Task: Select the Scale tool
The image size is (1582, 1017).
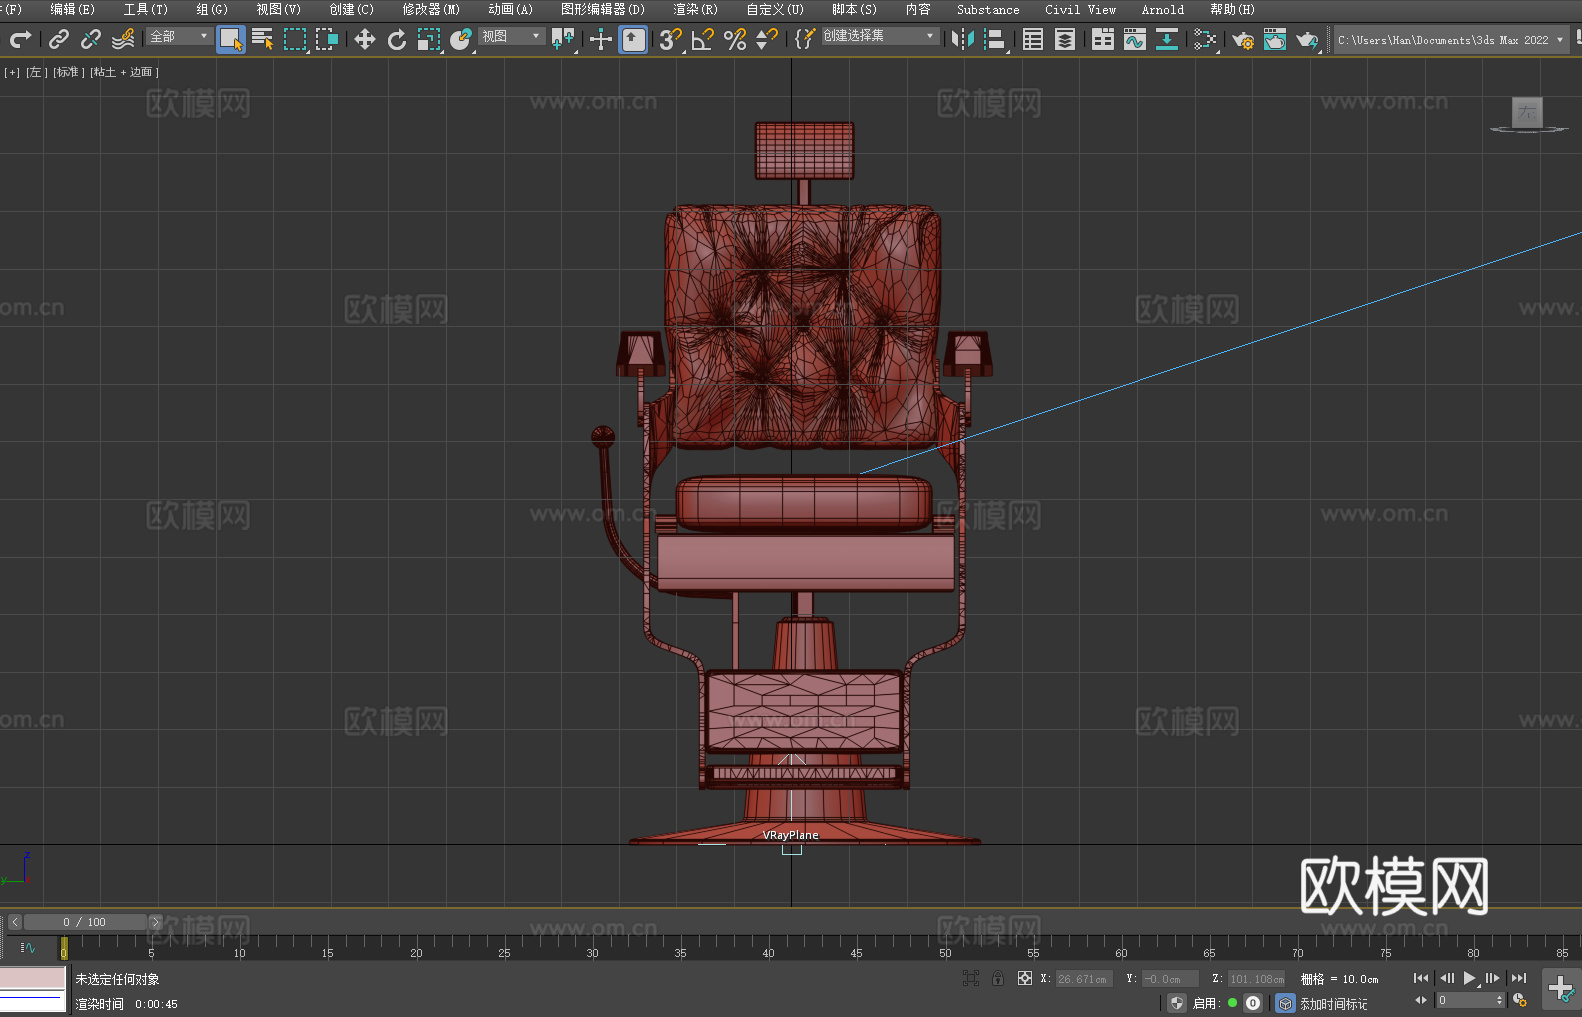Action: [x=429, y=39]
